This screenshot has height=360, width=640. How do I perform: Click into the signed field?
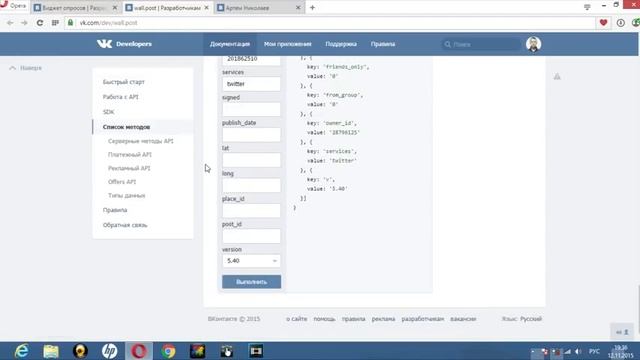pos(251,109)
